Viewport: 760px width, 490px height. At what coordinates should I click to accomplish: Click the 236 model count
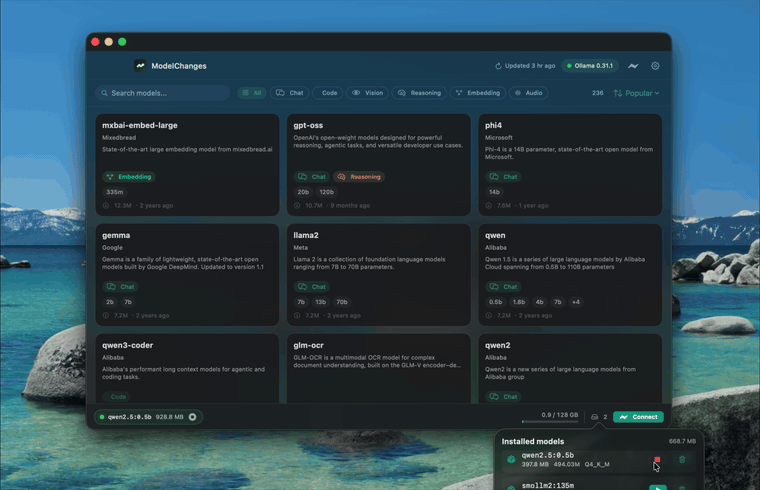pyautogui.click(x=598, y=93)
